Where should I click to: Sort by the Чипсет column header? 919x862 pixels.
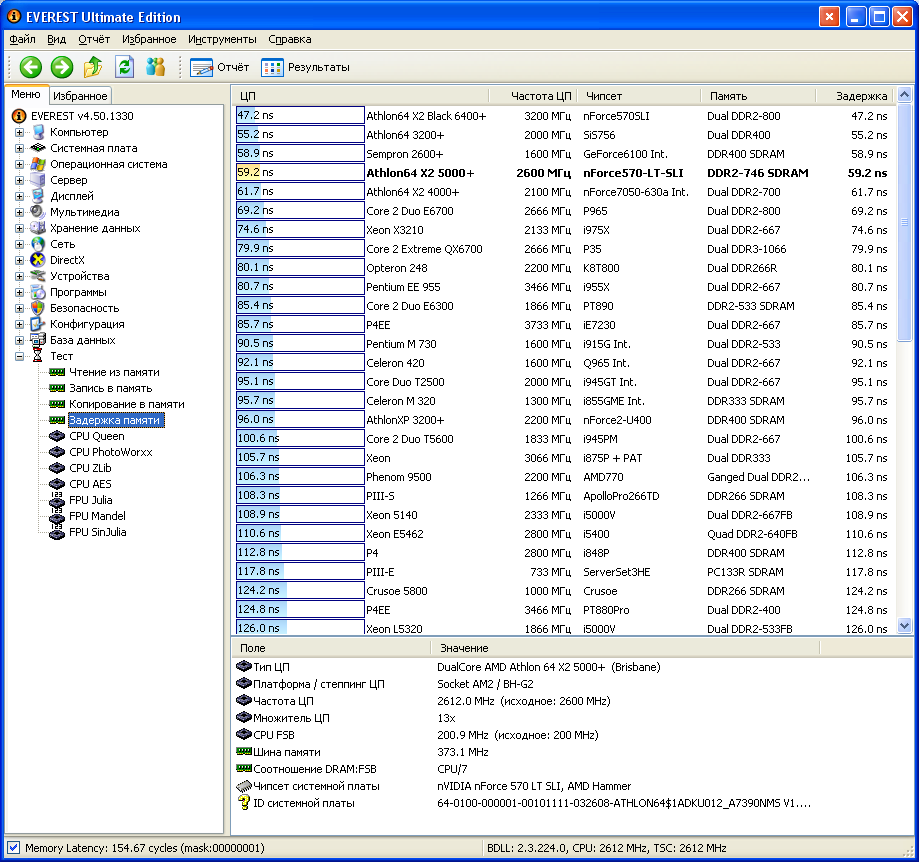[x=638, y=96]
